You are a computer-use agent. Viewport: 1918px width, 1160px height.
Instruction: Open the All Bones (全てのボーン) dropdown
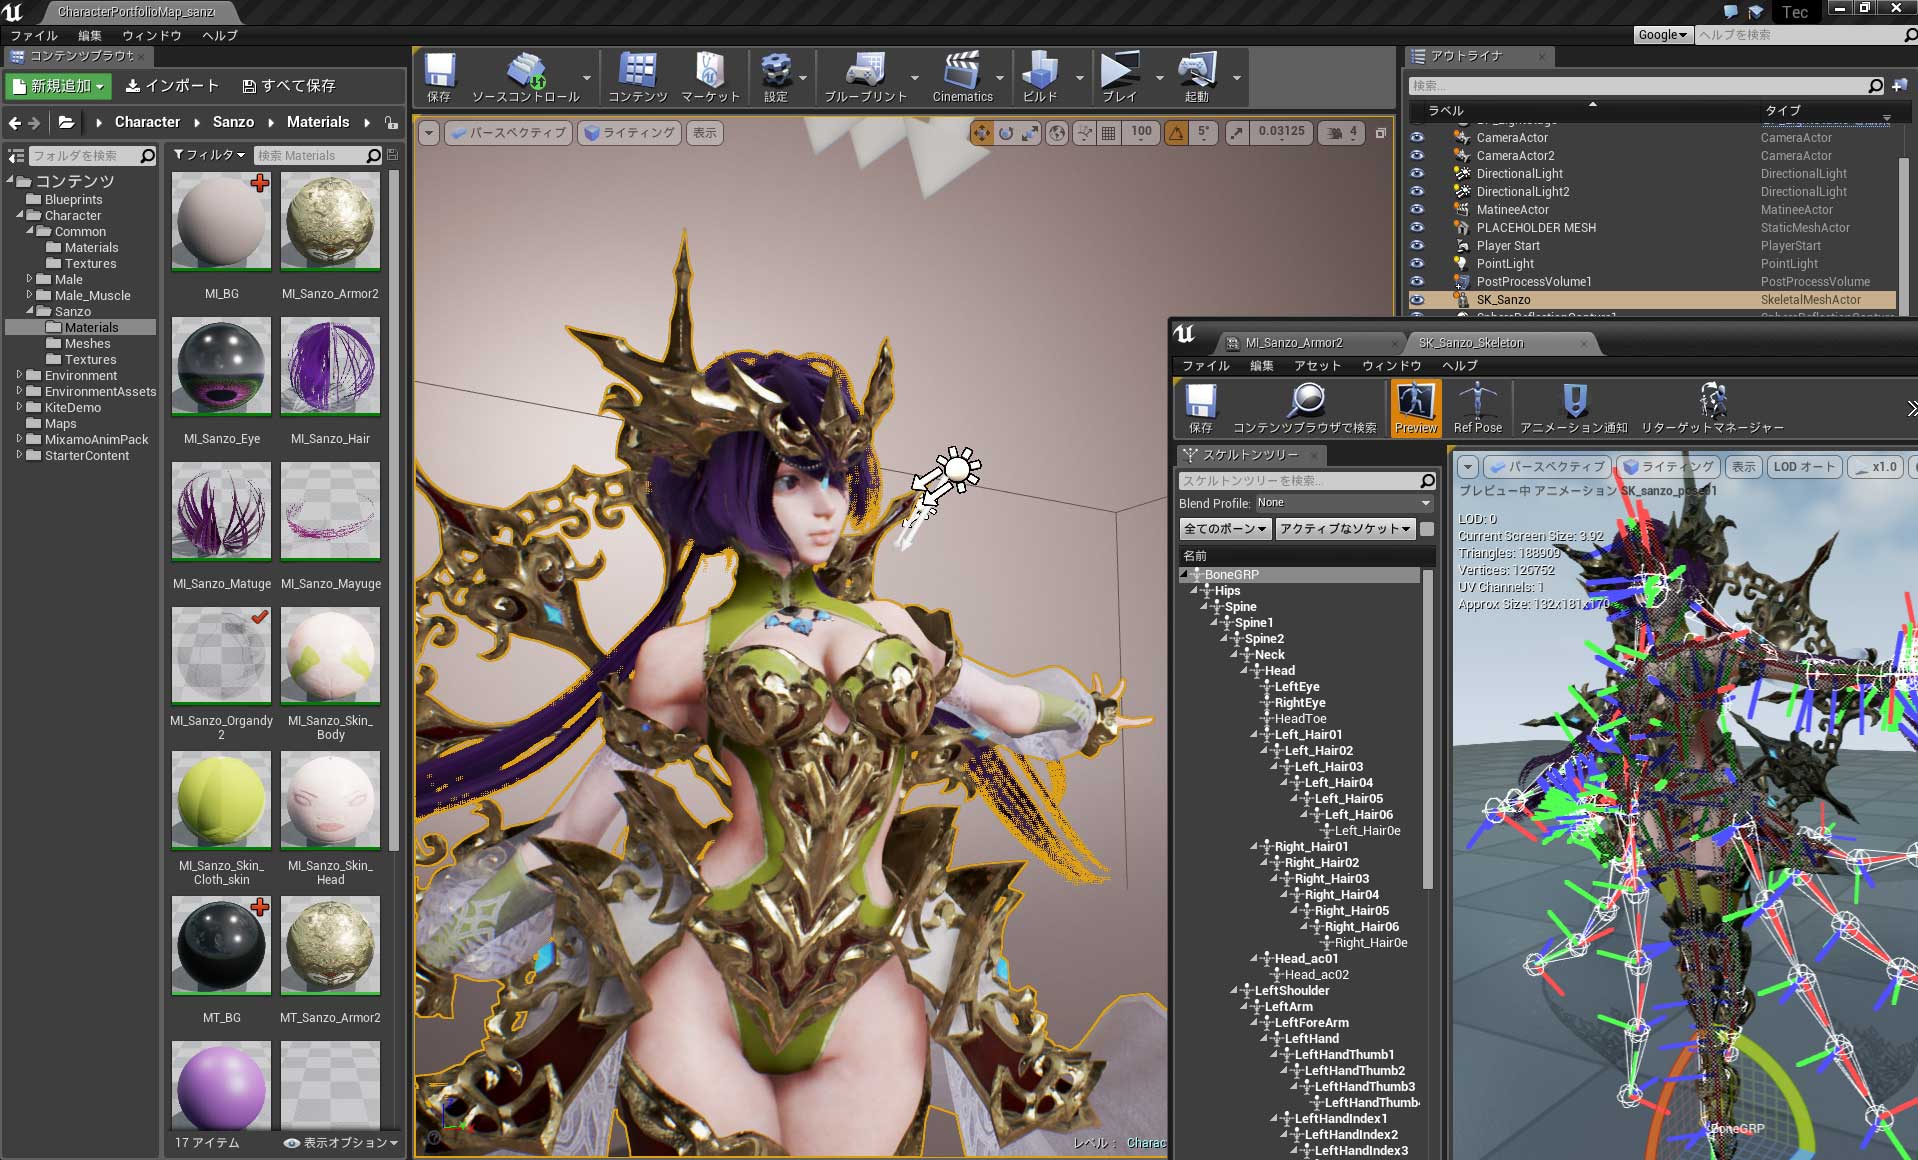(1225, 529)
